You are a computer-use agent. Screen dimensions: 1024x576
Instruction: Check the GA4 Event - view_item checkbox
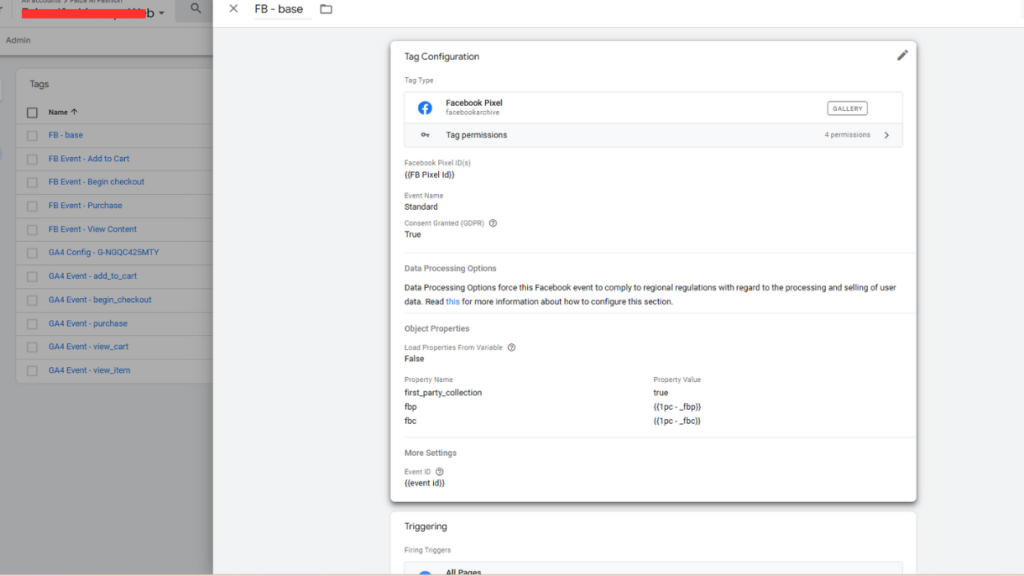tap(32, 371)
